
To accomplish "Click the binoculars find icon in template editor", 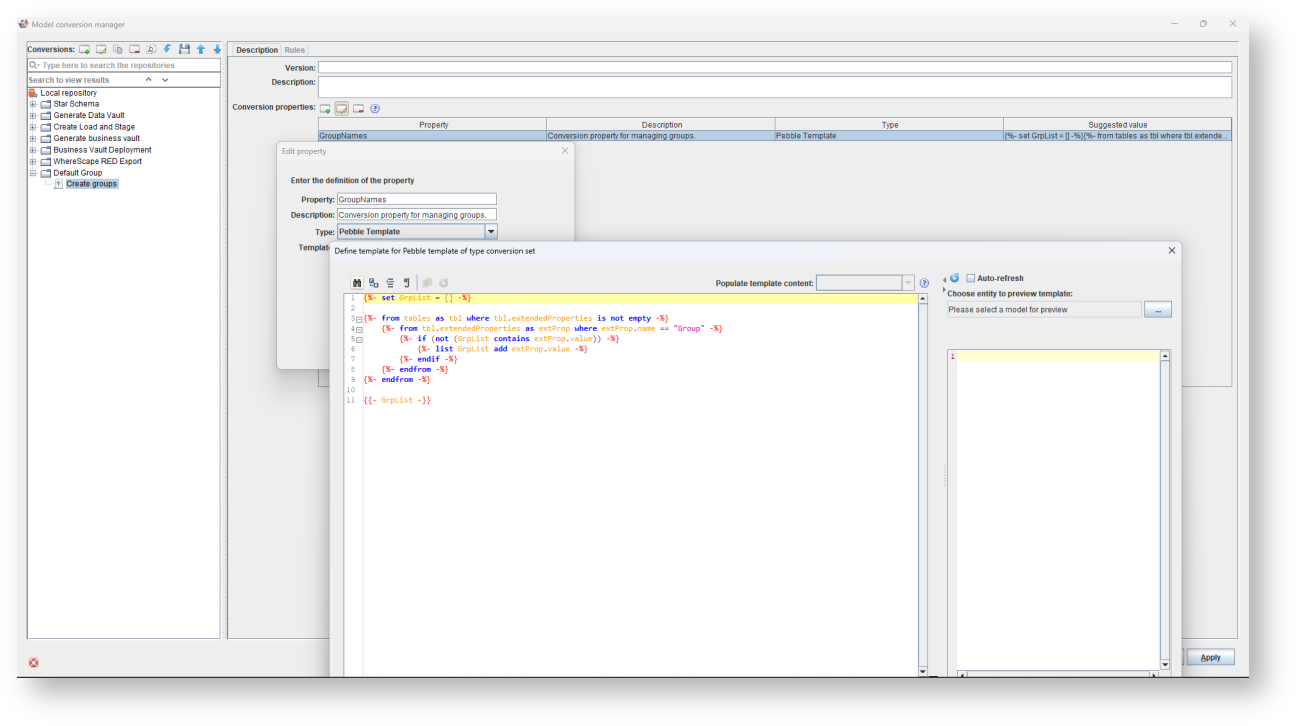I will point(357,283).
